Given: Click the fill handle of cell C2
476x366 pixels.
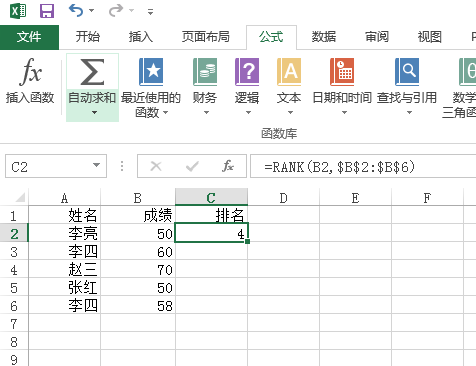Looking at the screenshot, I should [247, 241].
